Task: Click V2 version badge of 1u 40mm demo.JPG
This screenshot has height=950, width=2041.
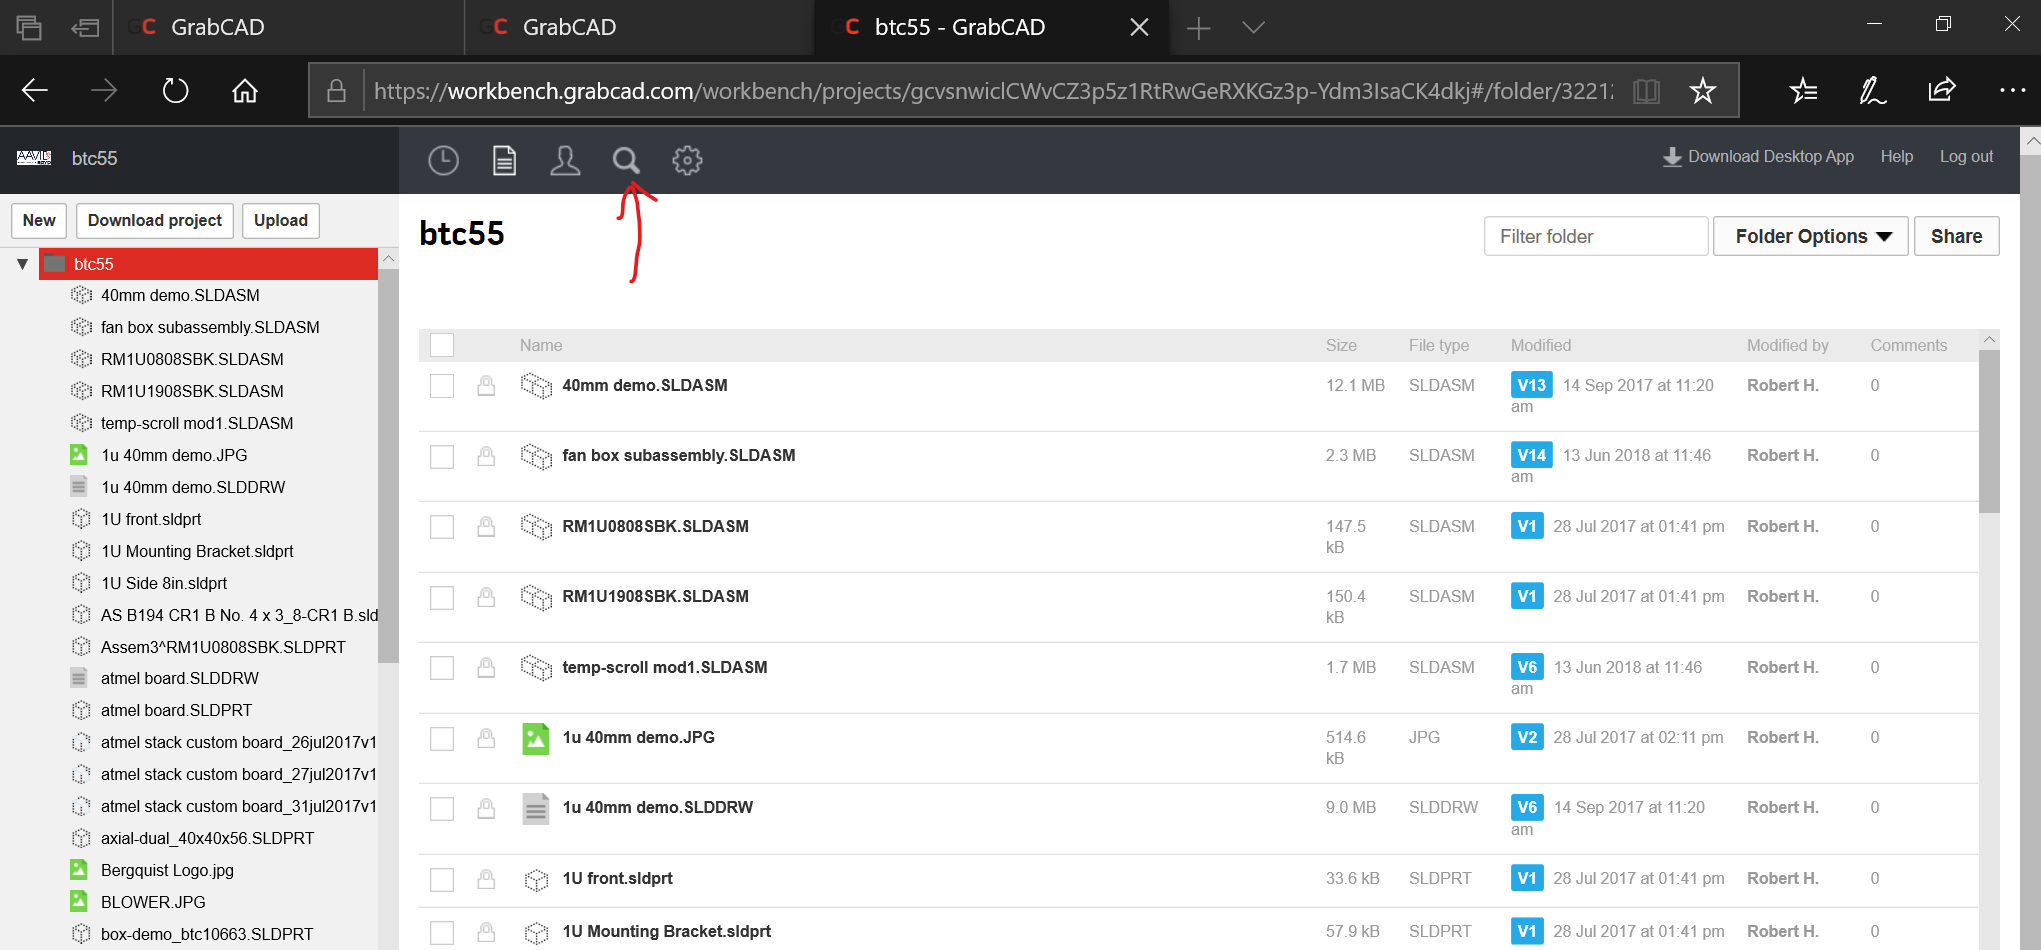Action: [x=1527, y=737]
